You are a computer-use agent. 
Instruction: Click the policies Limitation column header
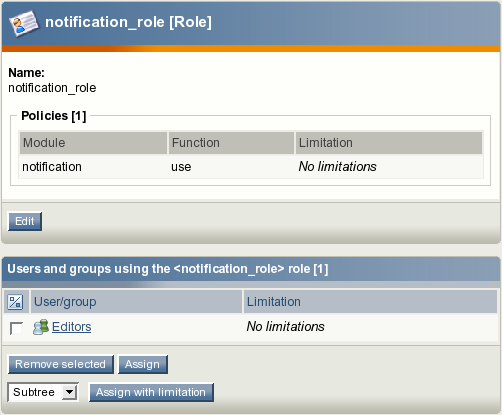[389, 143]
